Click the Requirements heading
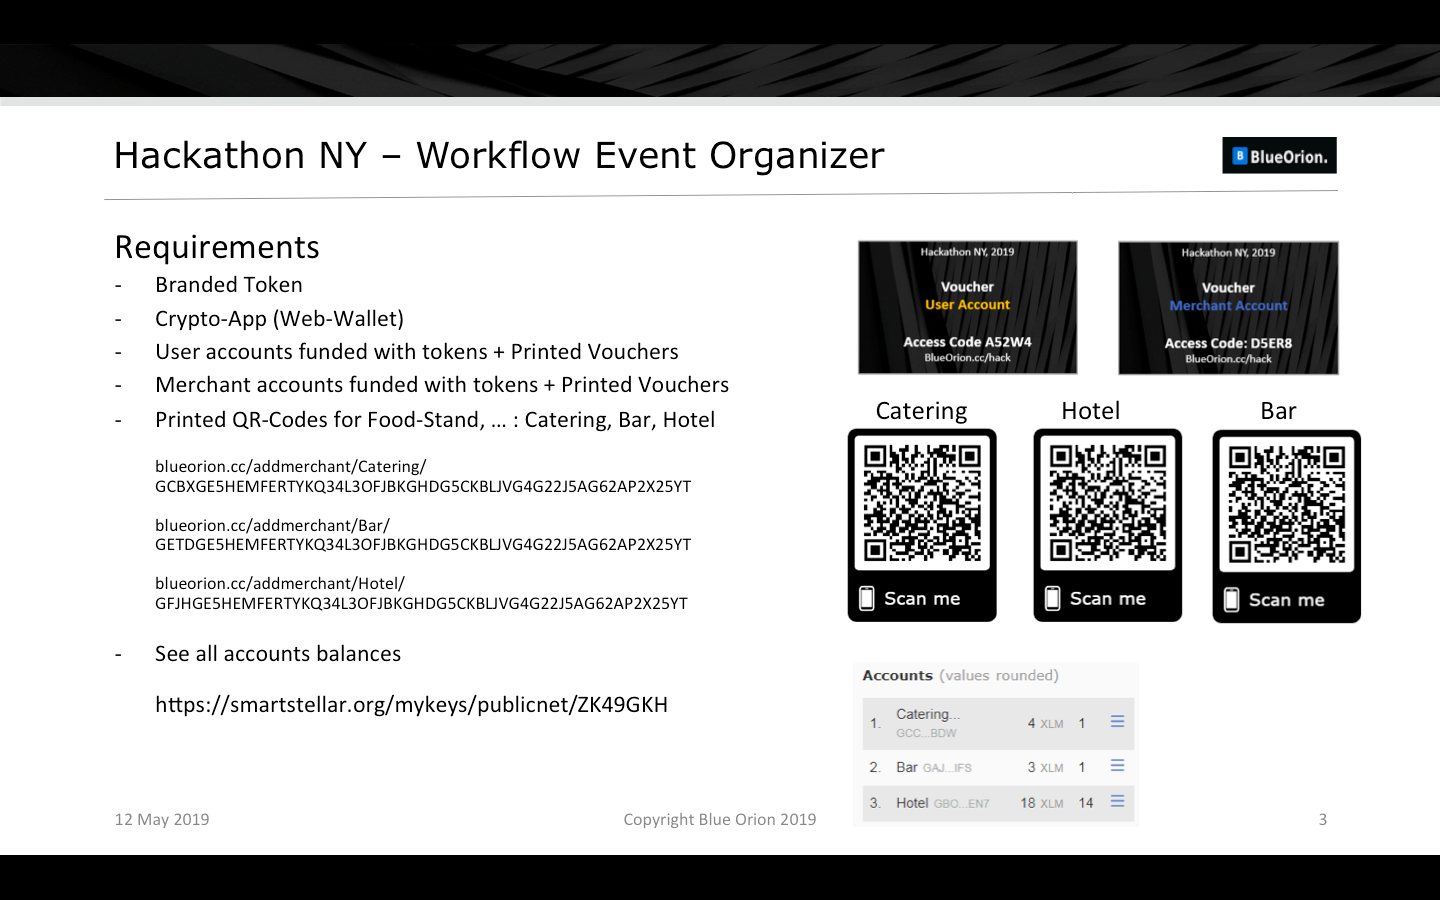The width and height of the screenshot is (1440, 900). (x=217, y=247)
